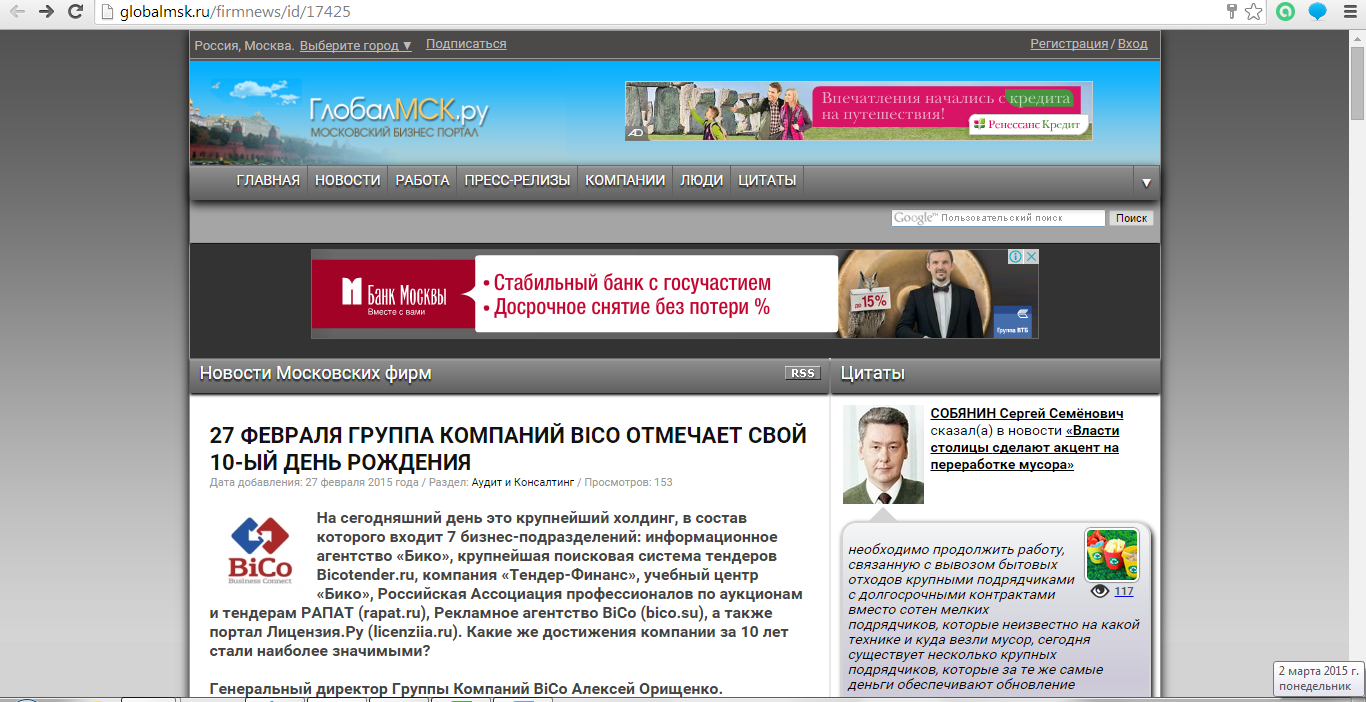Screen dimensions: 1366x702
Task: Click the "Генеральный директор Группы Компаний BiCo" line
Action: pyautogui.click(x=466, y=689)
